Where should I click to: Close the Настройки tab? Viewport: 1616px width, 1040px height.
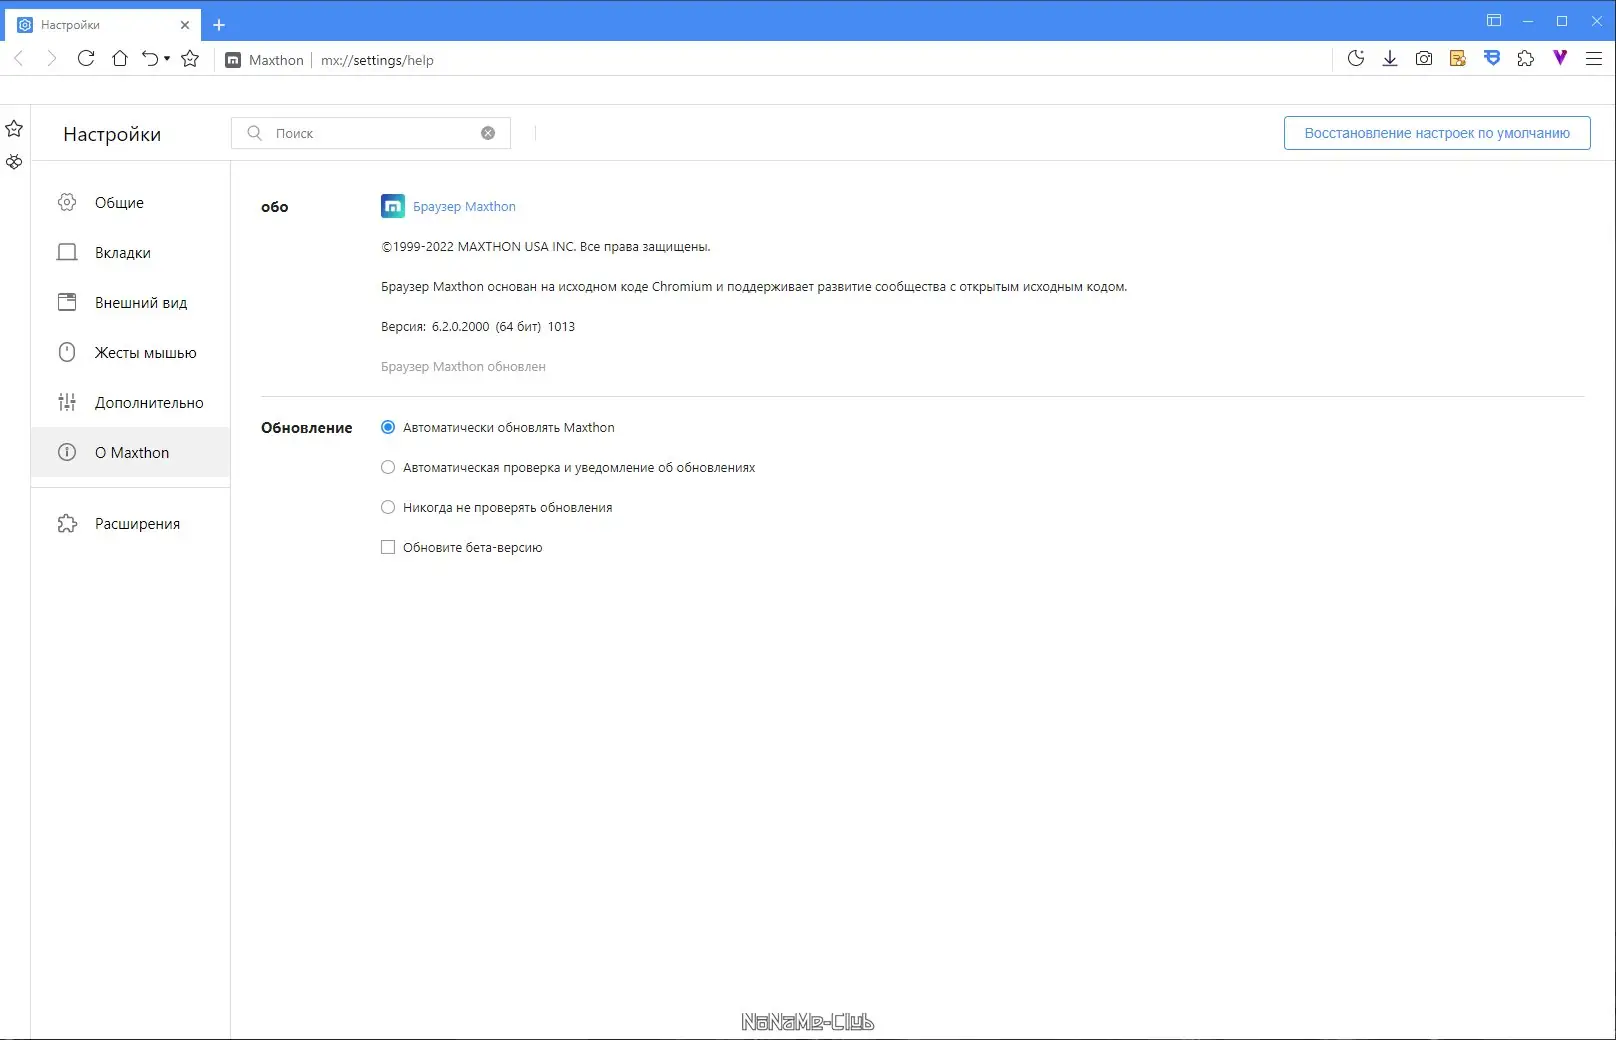(x=185, y=25)
